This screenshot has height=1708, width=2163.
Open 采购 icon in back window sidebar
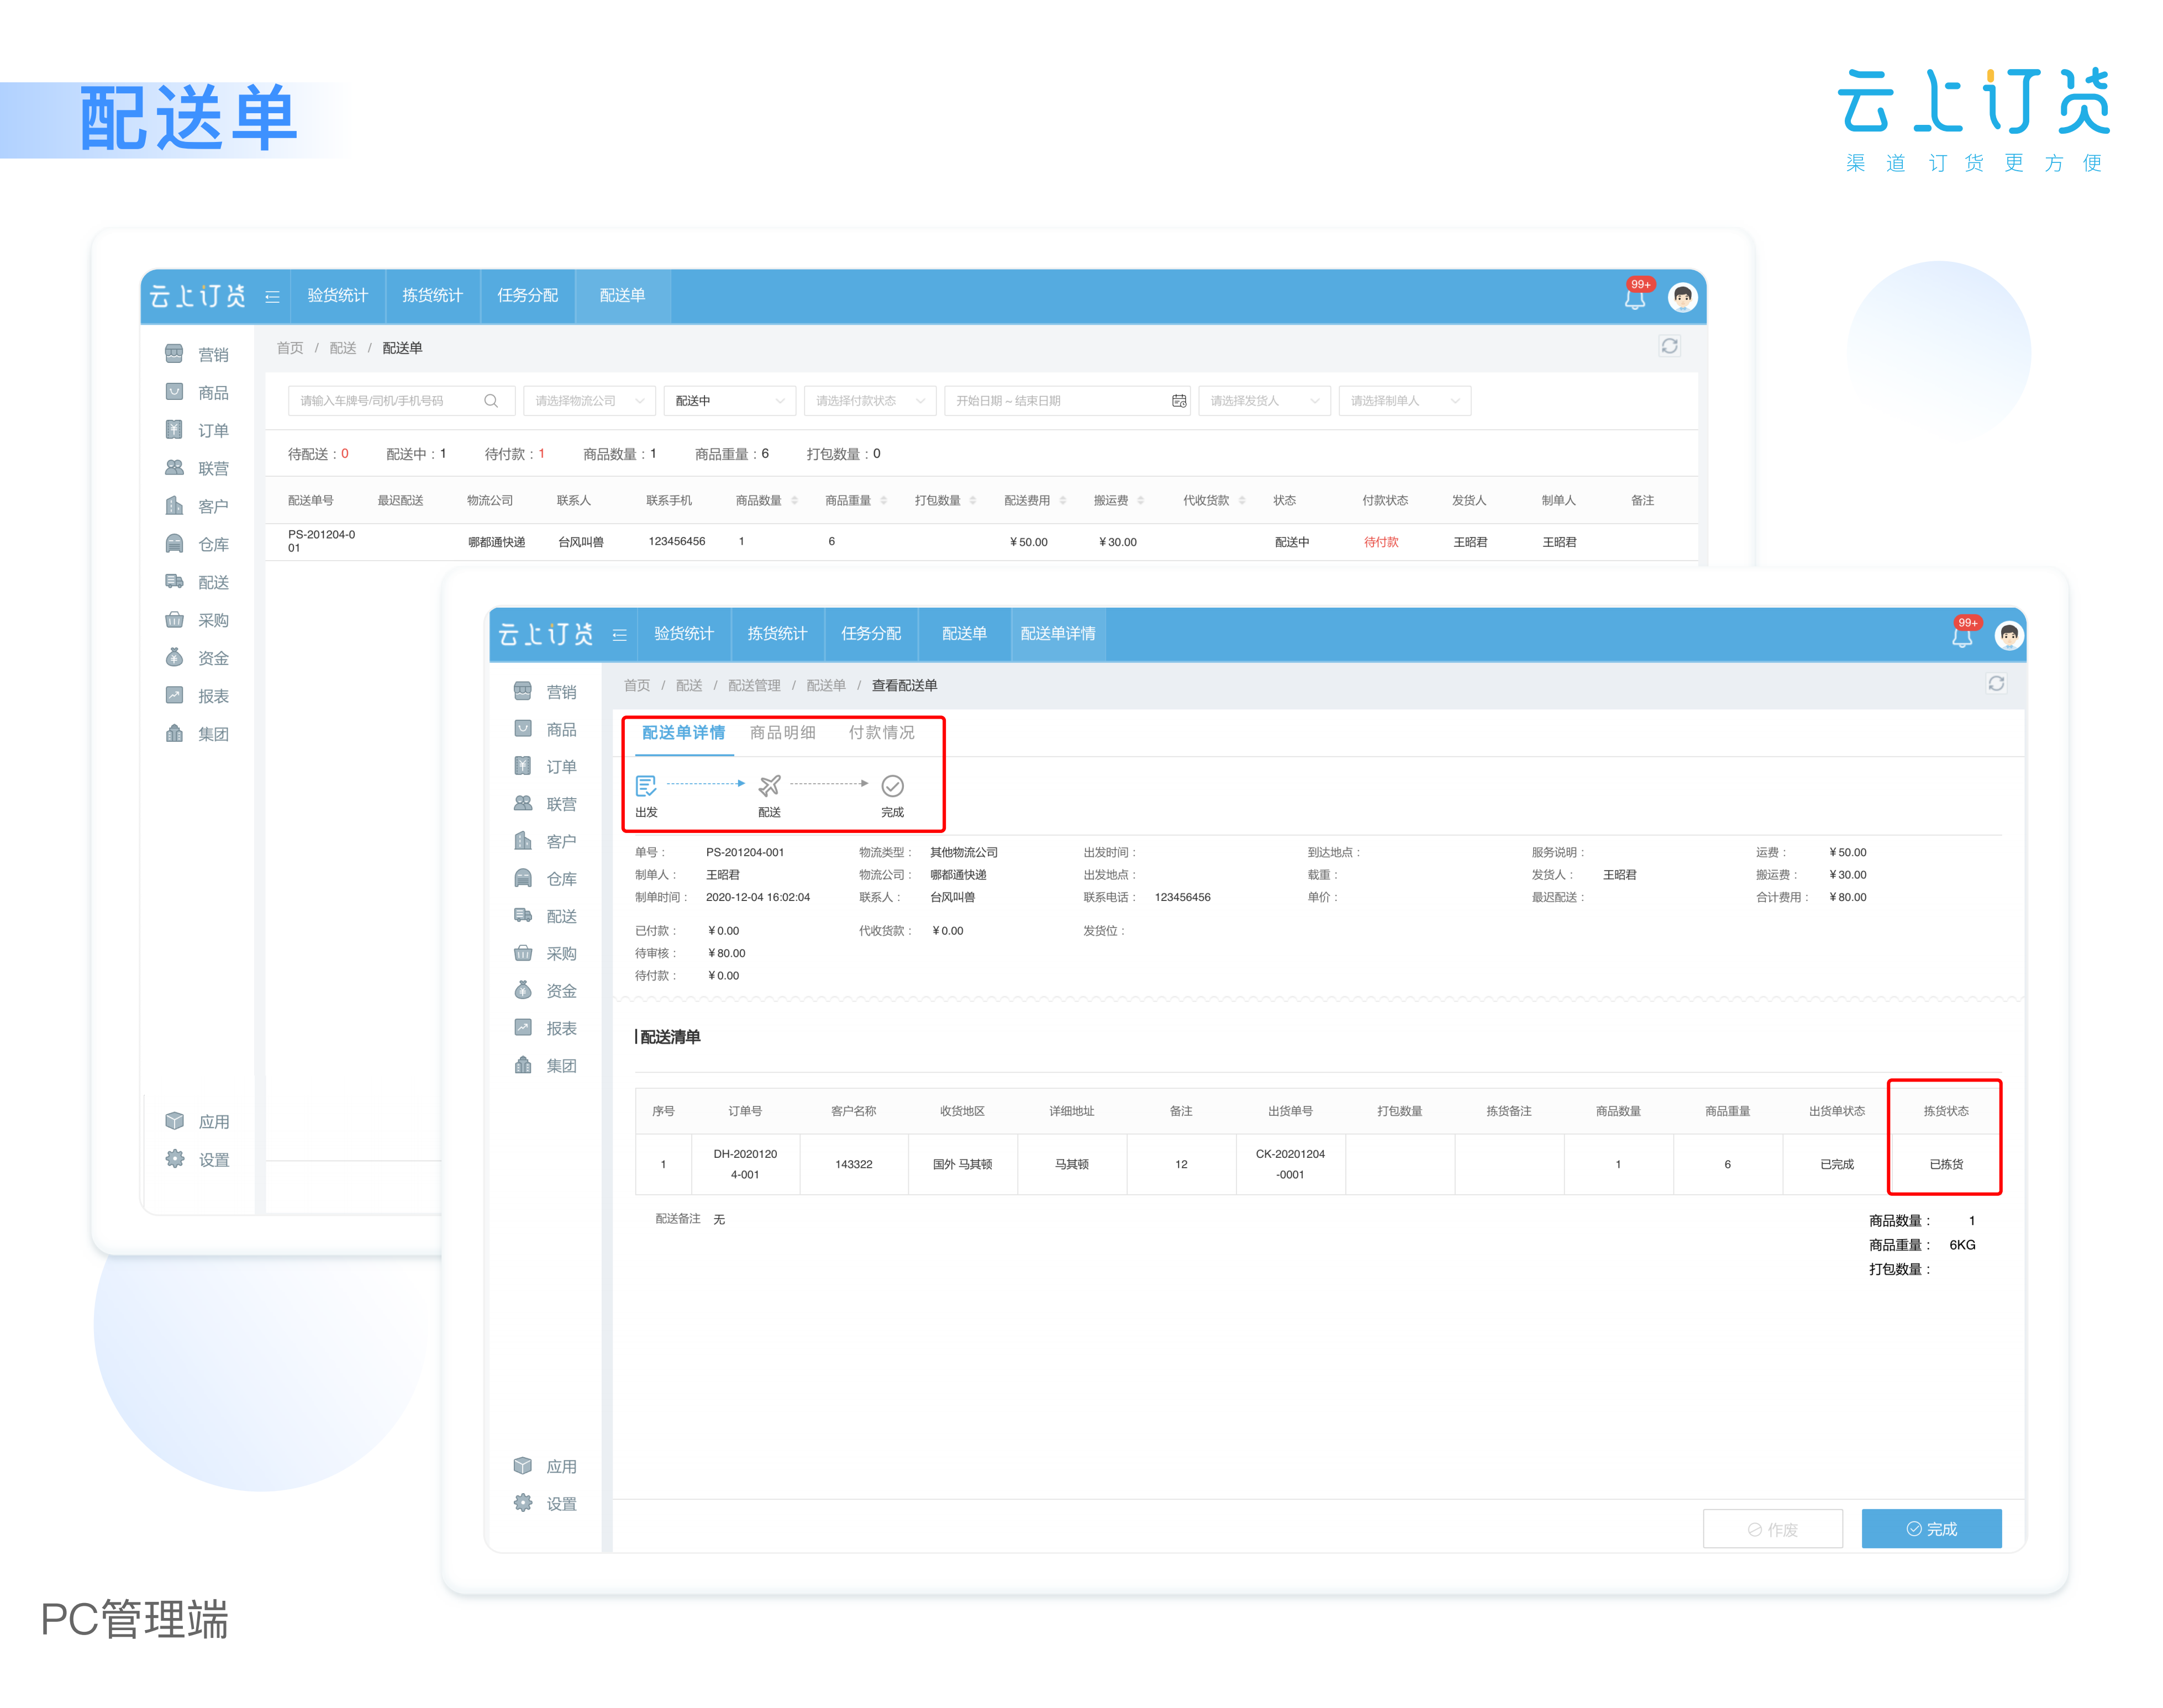pos(174,620)
